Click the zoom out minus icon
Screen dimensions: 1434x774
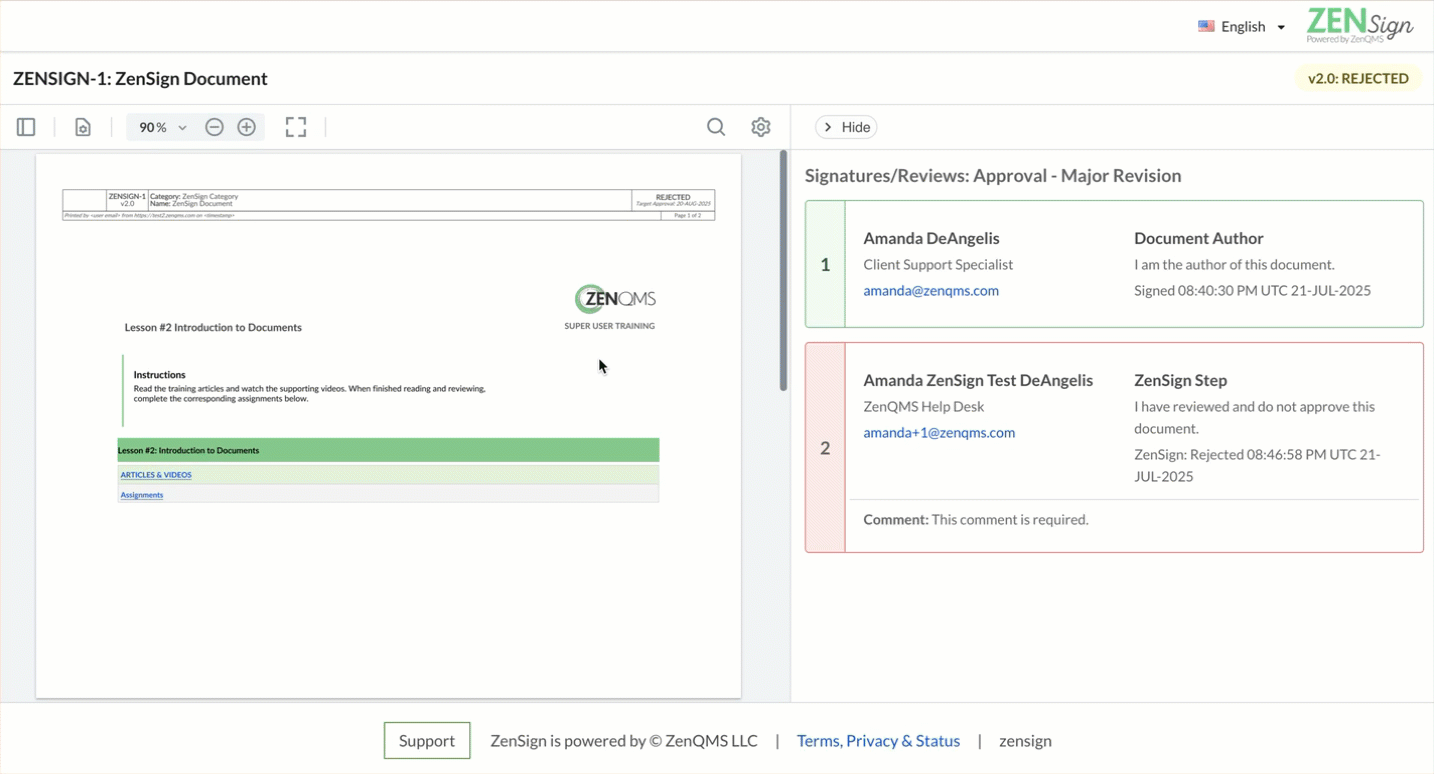point(214,127)
